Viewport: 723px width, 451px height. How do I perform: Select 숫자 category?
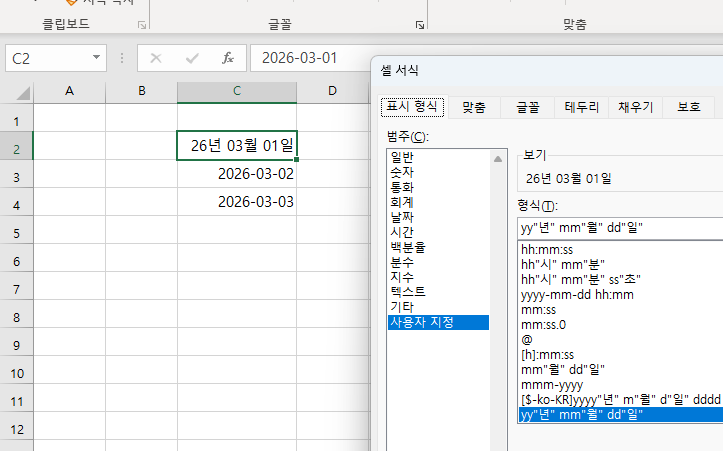click(438, 172)
